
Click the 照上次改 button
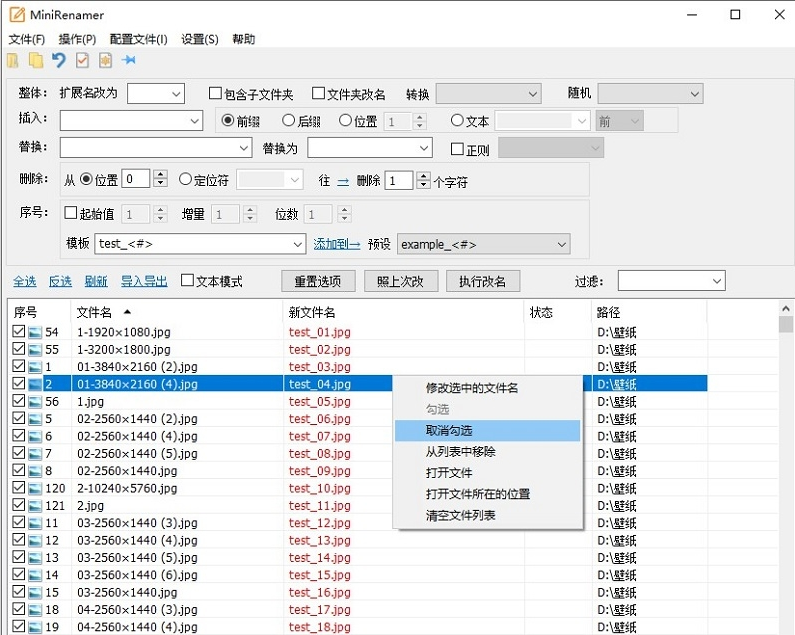(x=401, y=281)
